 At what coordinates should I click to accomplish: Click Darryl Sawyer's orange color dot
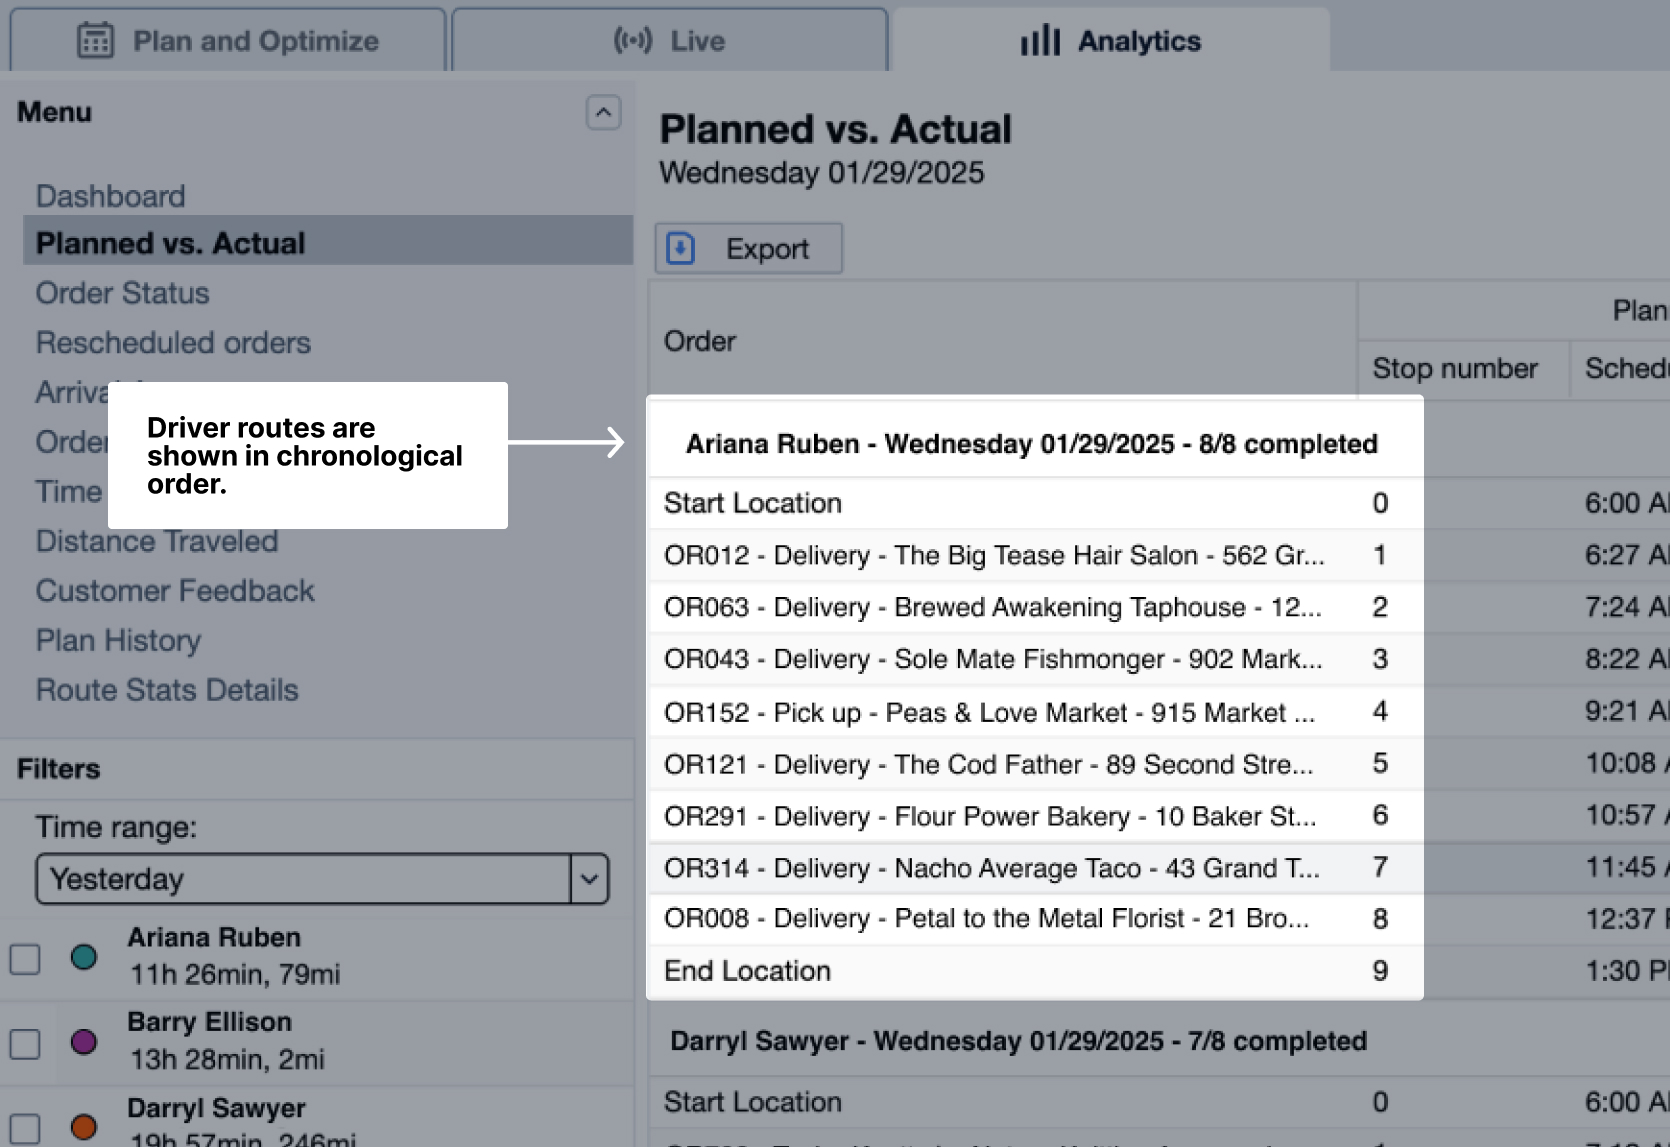[84, 1127]
